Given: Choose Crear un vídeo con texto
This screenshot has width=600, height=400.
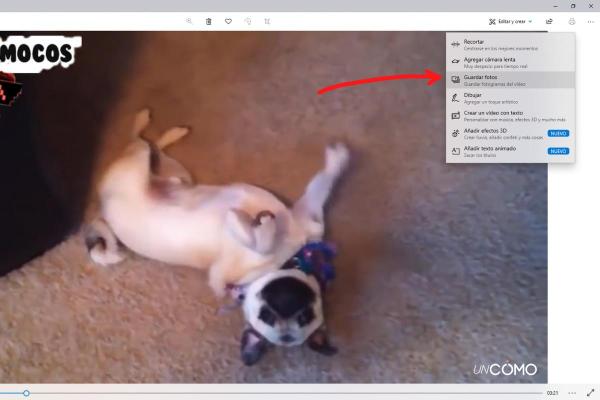Looking at the screenshot, I should (x=510, y=116).
